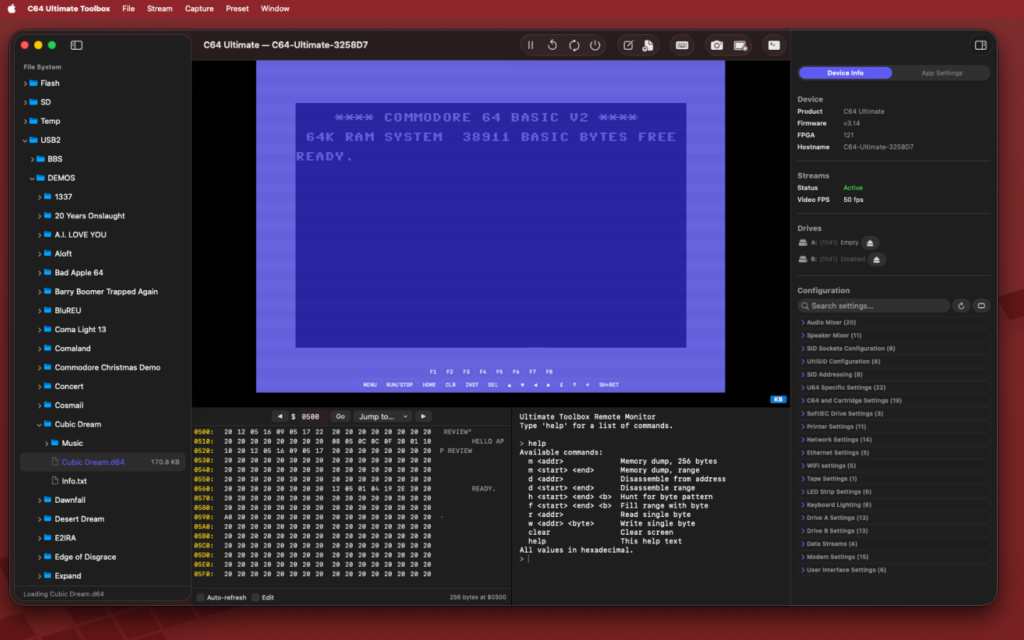Image resolution: width=1024 pixels, height=640 pixels.
Task: Take a screenshot with the camera icon
Action: [717, 45]
